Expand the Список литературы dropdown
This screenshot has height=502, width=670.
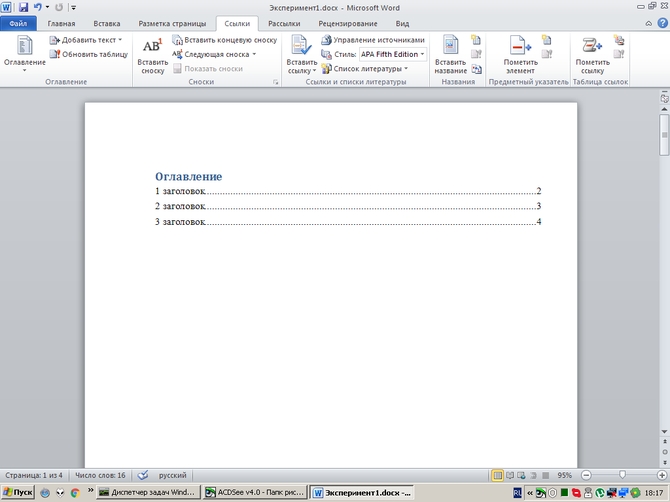tap(370, 69)
